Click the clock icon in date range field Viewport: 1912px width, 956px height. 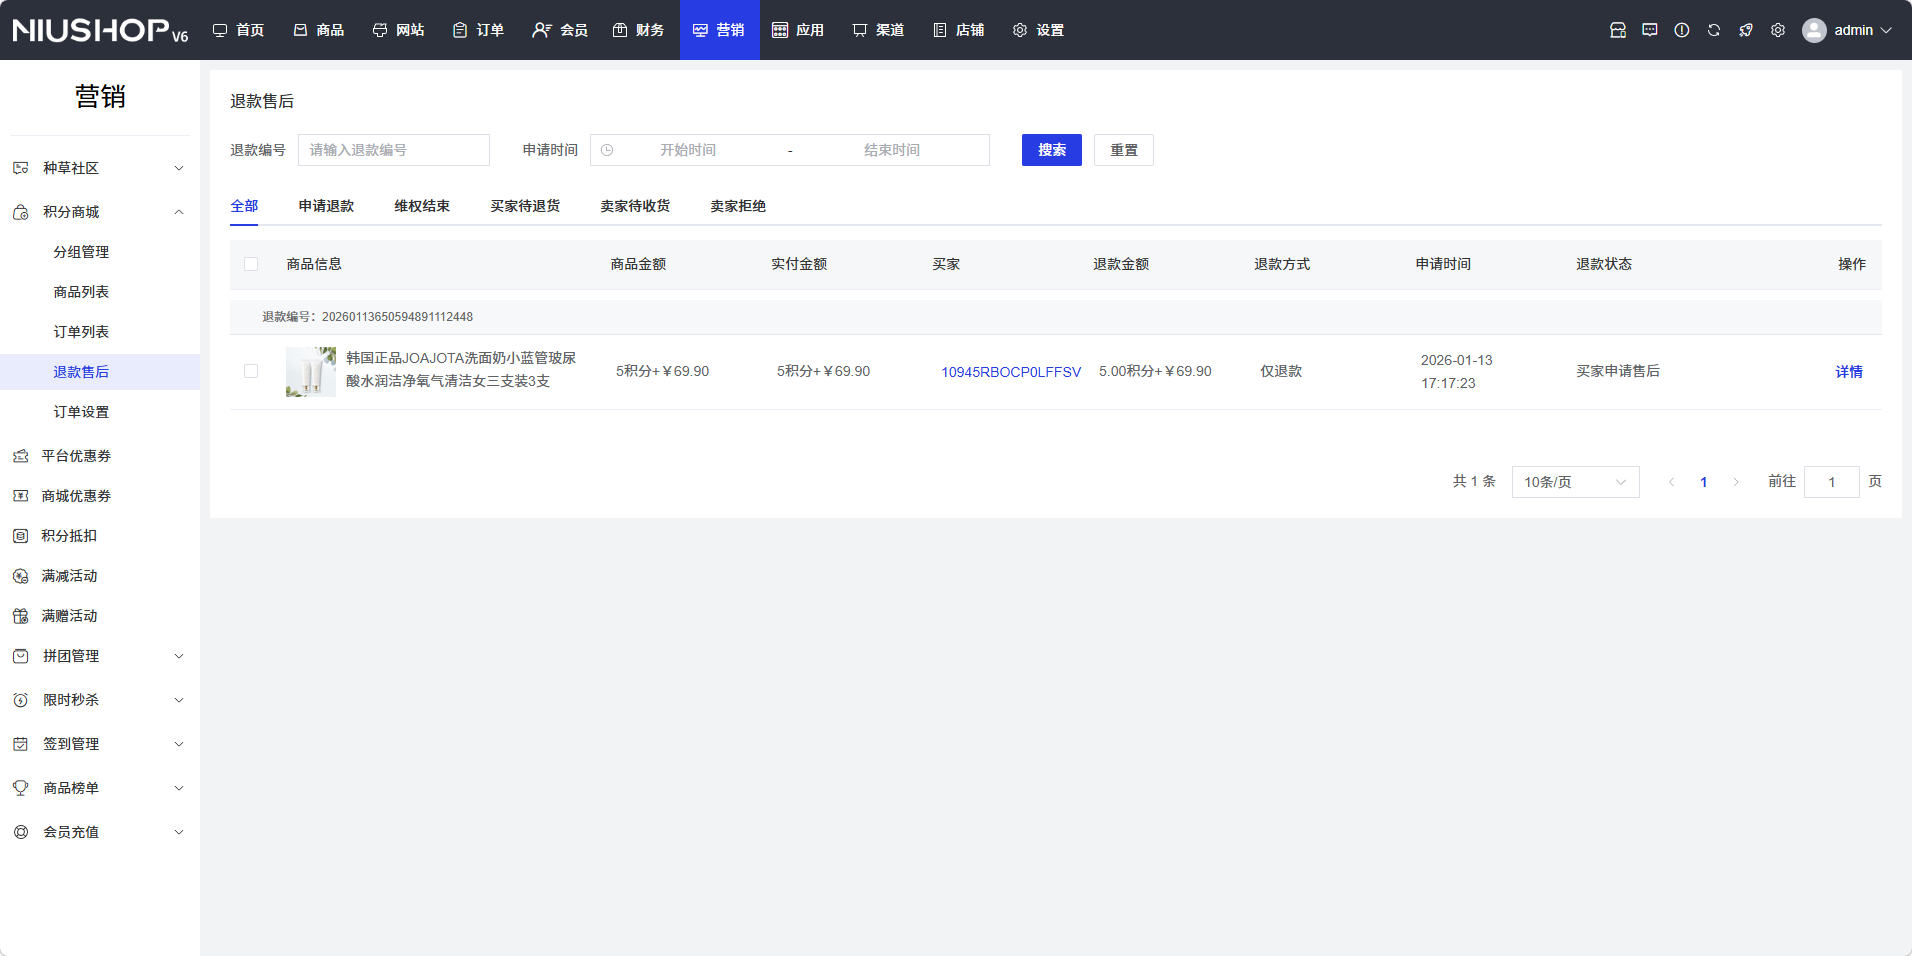tap(607, 150)
